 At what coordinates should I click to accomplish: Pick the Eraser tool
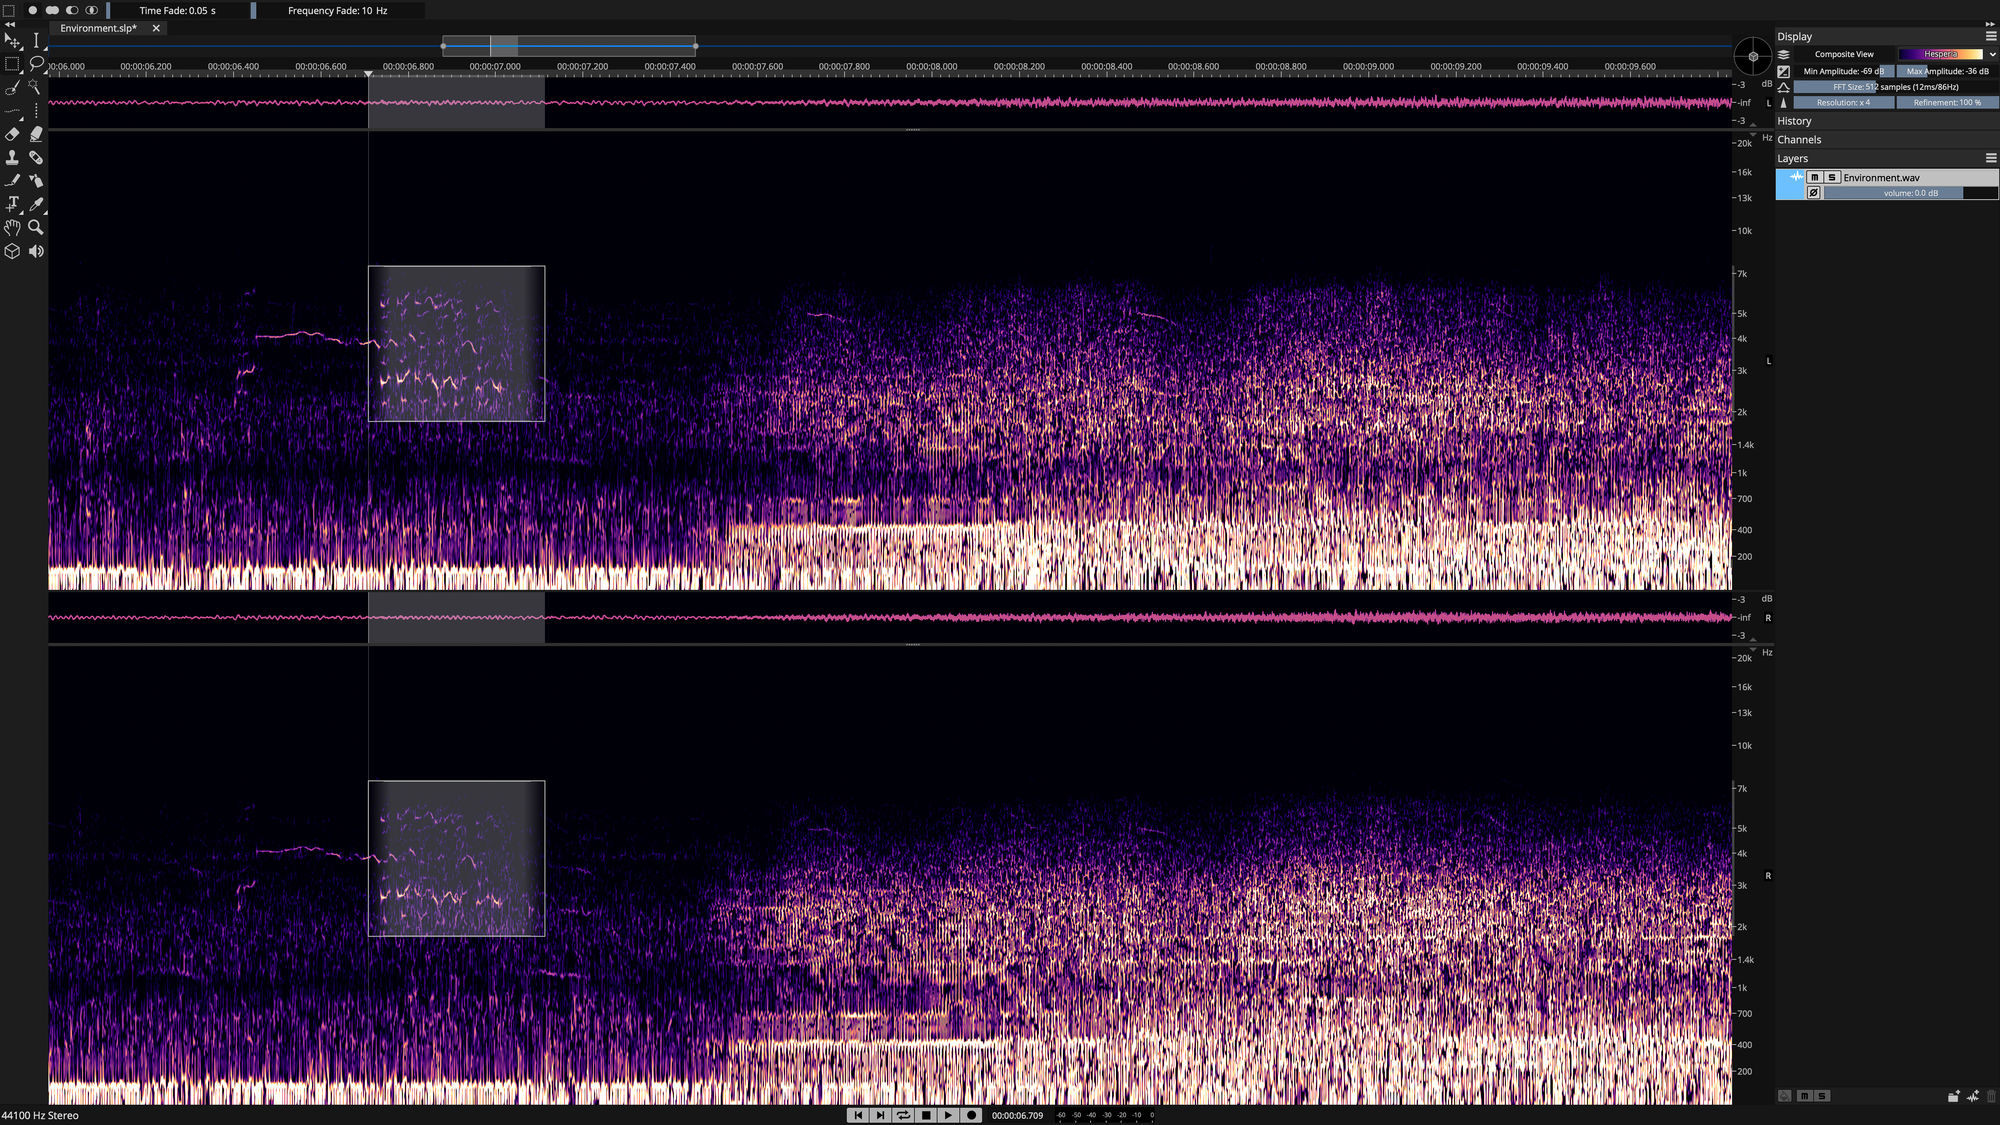(12, 133)
